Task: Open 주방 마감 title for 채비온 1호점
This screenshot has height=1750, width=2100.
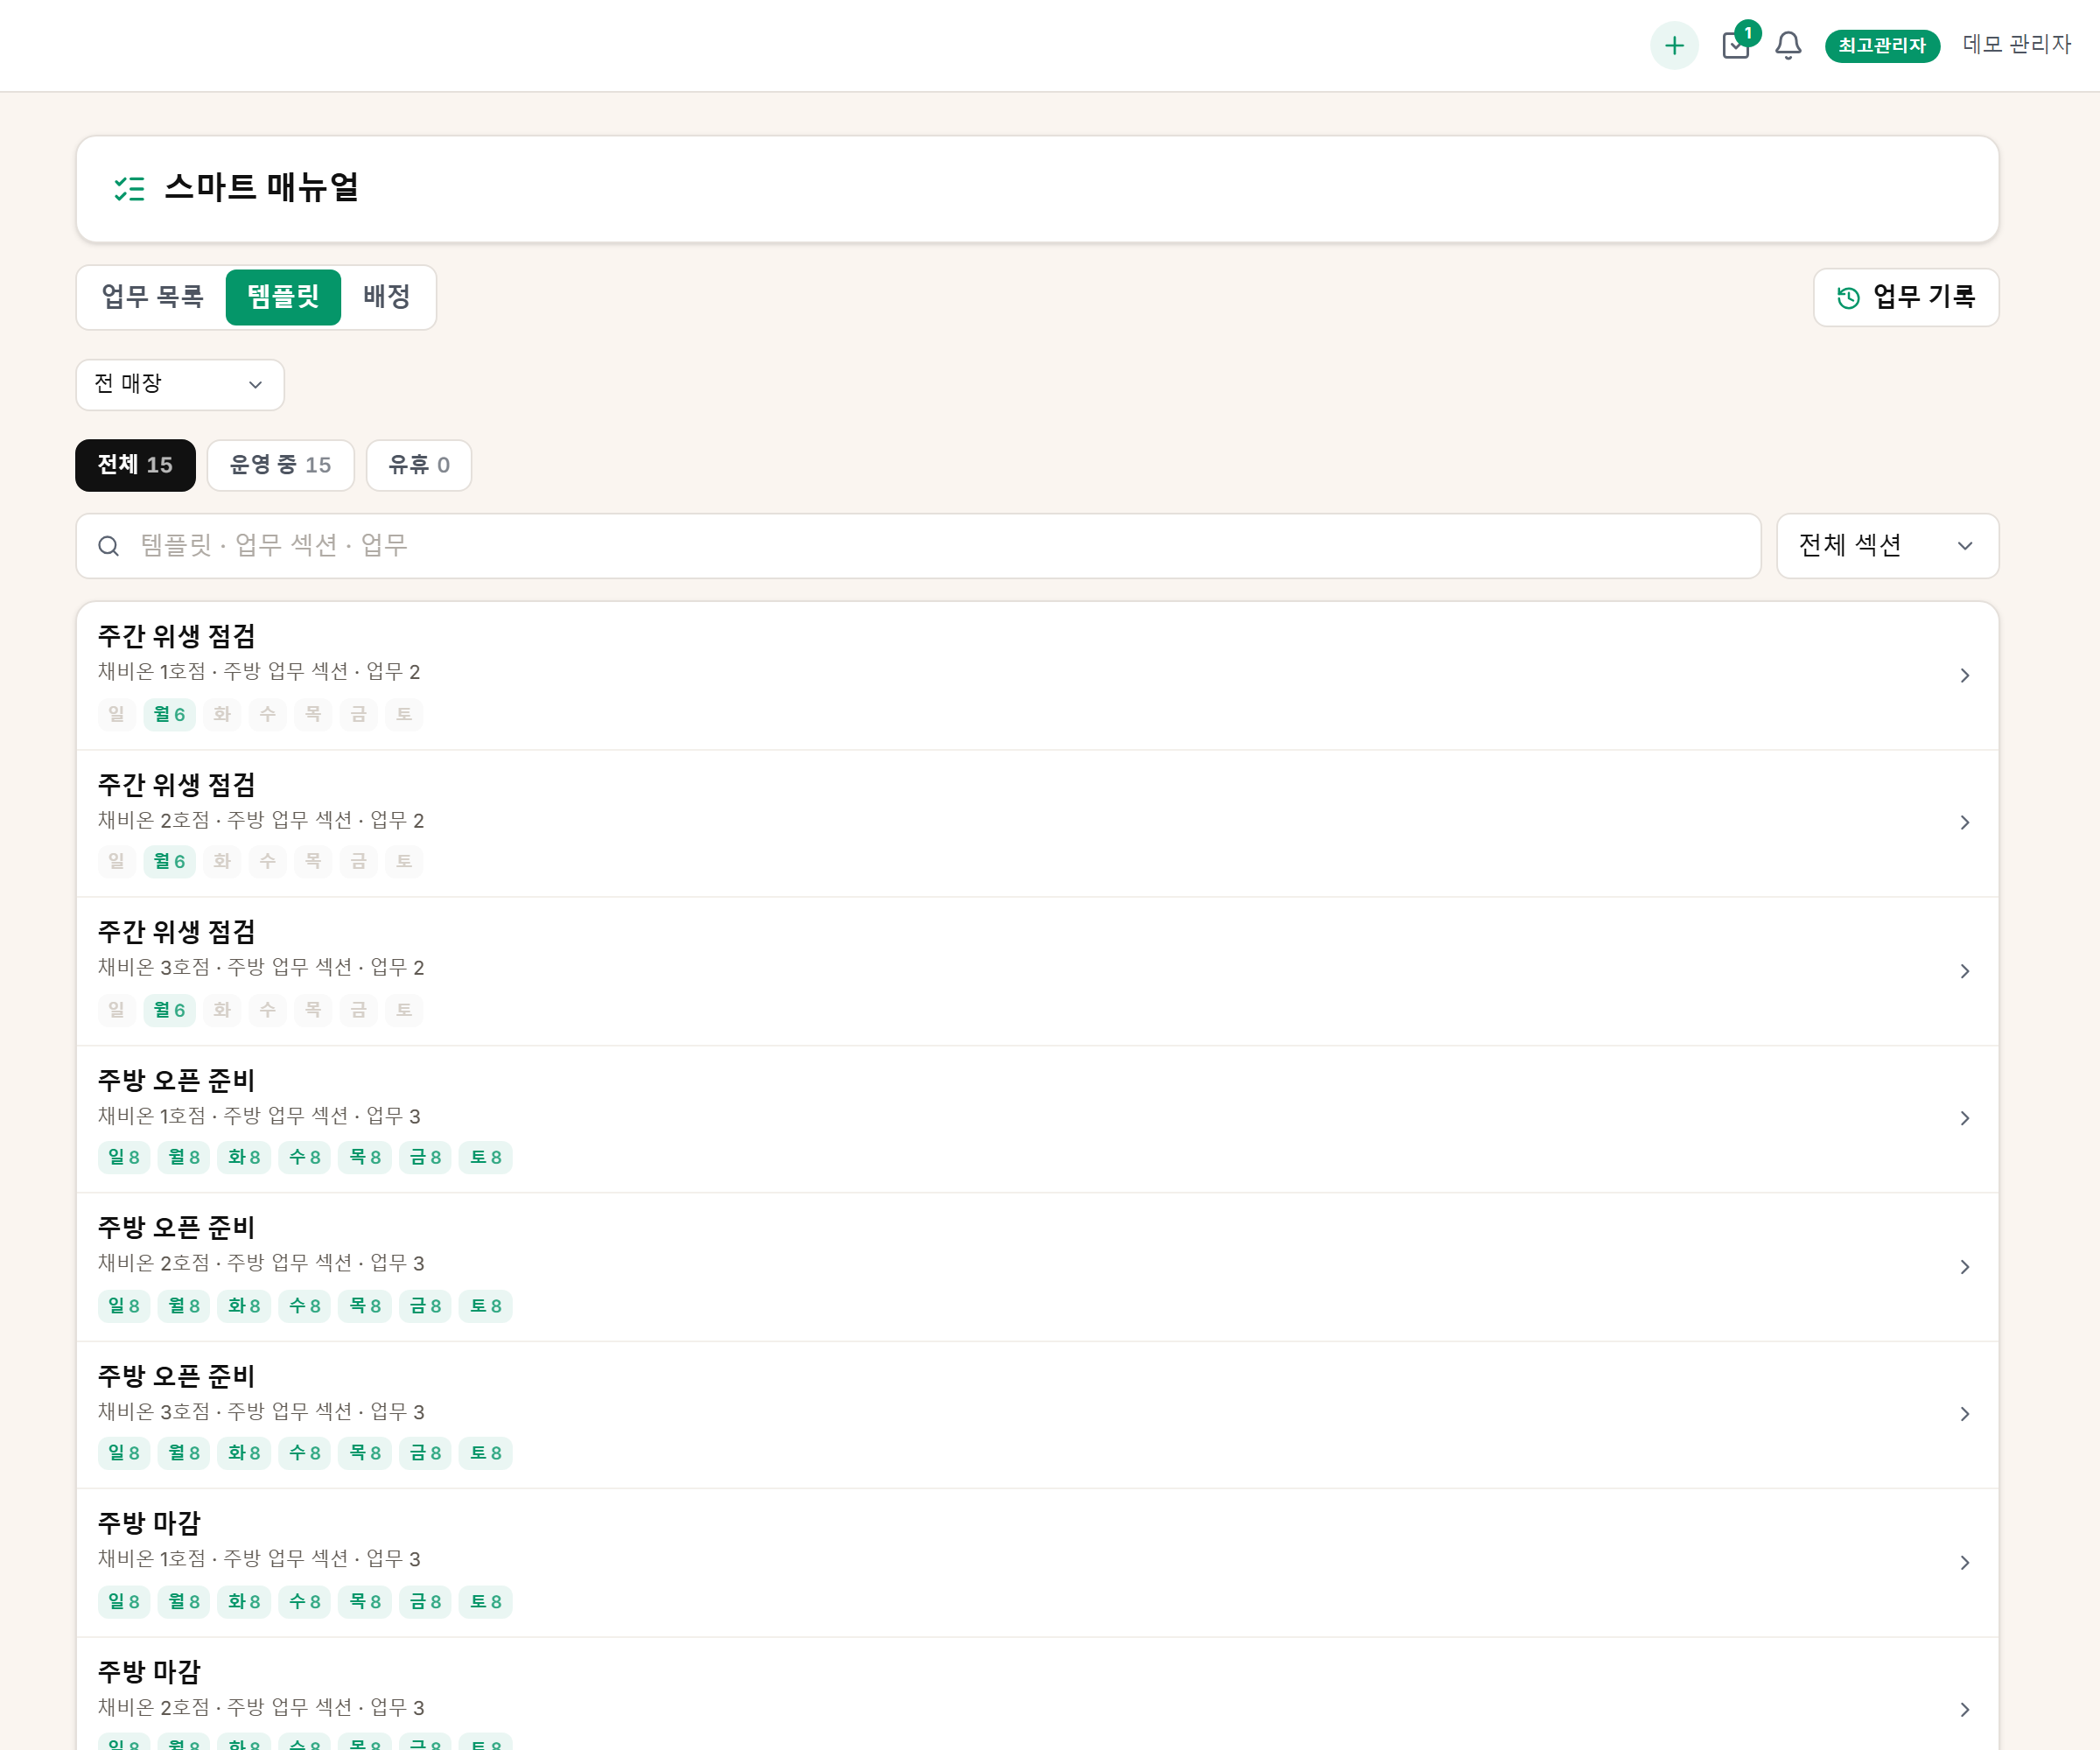Action: pyautogui.click(x=150, y=1523)
